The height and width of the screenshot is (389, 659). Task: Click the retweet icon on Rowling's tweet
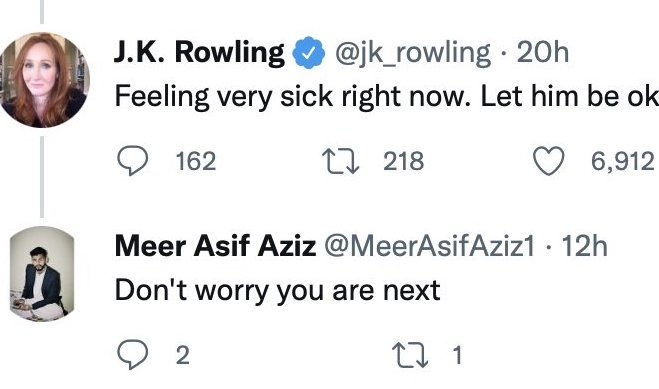[340, 162]
